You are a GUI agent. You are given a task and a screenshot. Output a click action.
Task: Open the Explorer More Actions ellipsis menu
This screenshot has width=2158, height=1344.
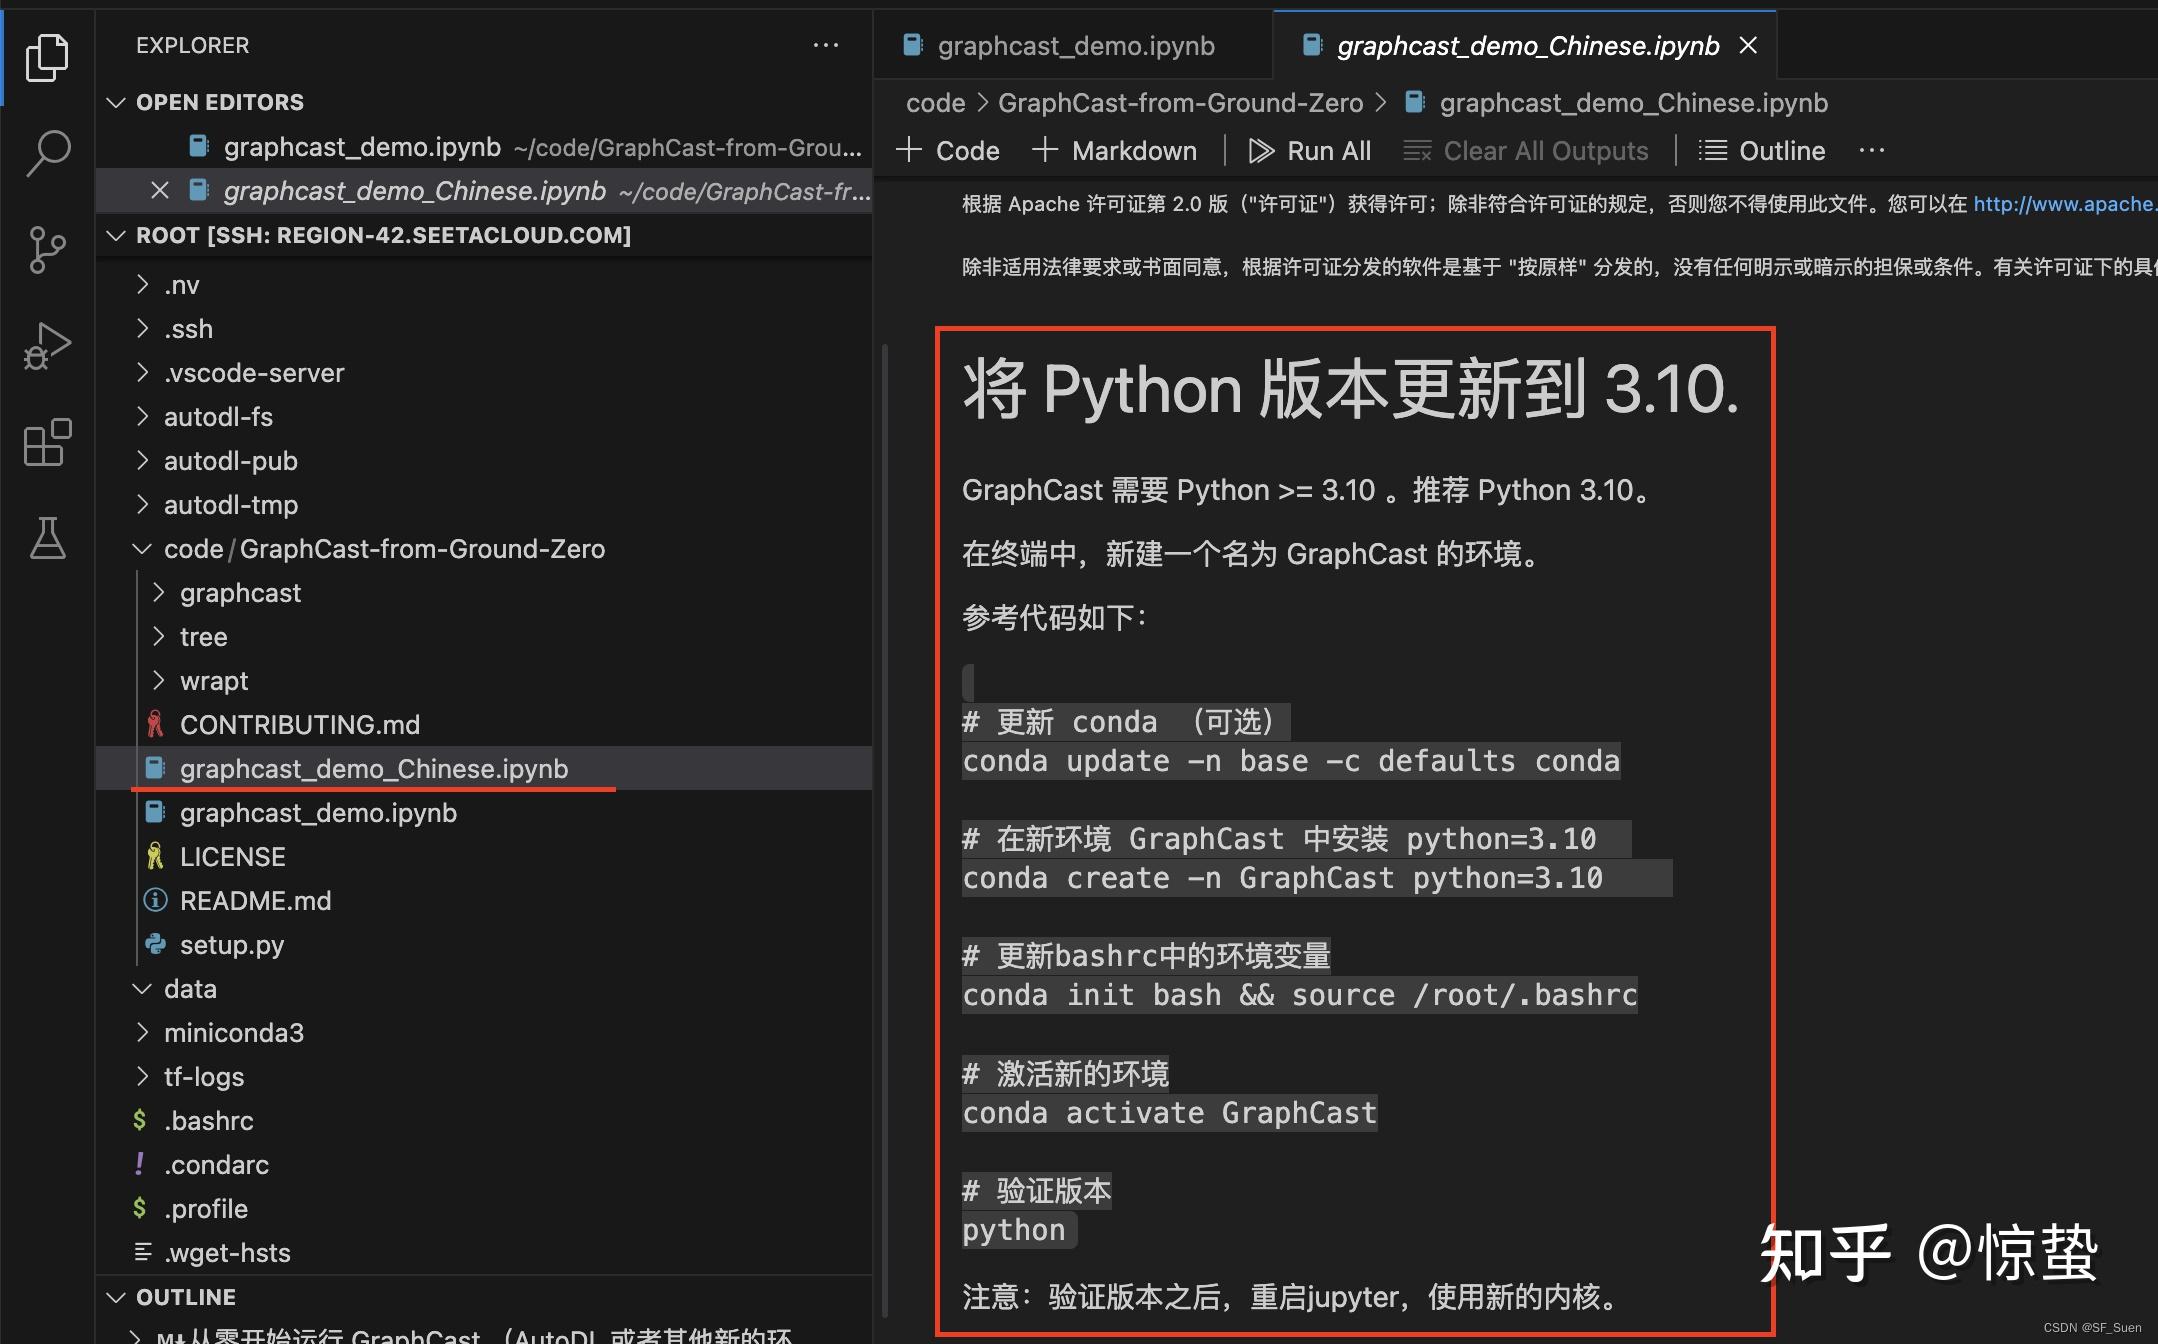point(826,45)
